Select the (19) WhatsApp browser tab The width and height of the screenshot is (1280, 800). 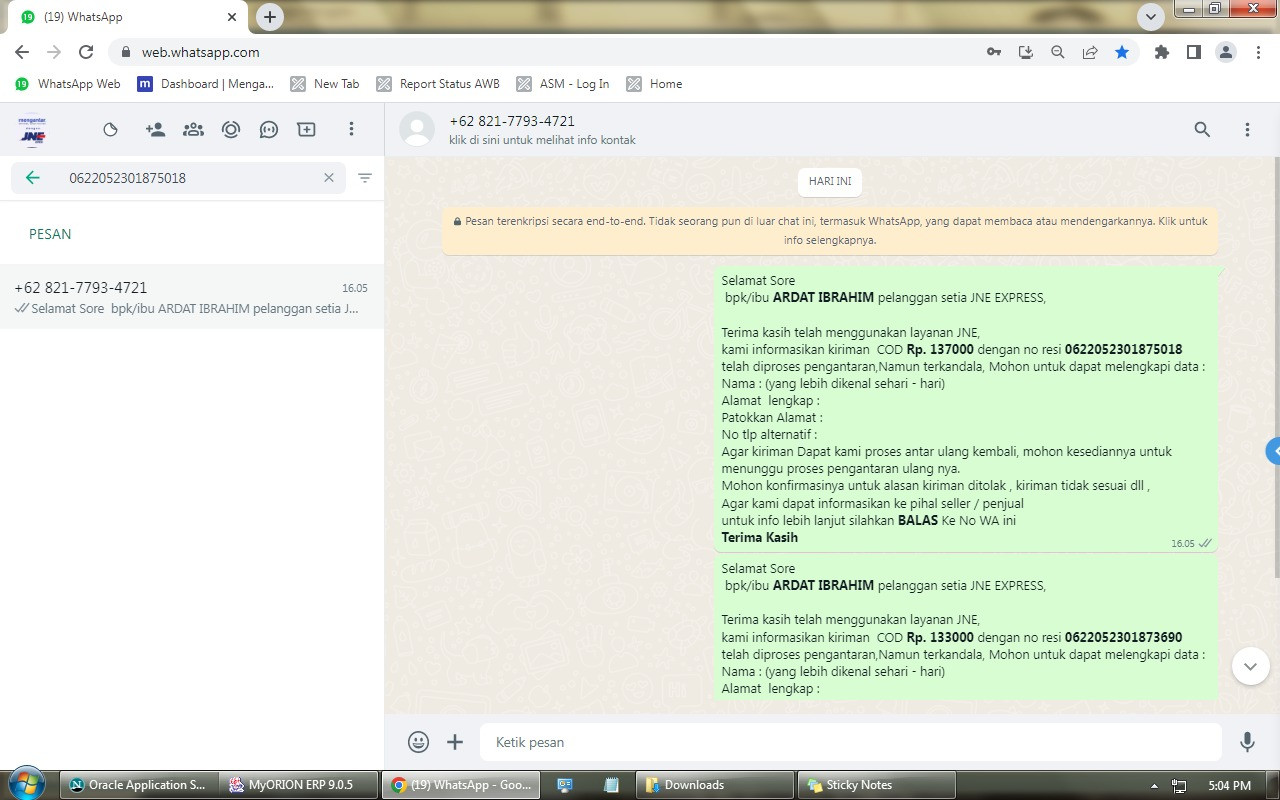tap(127, 17)
